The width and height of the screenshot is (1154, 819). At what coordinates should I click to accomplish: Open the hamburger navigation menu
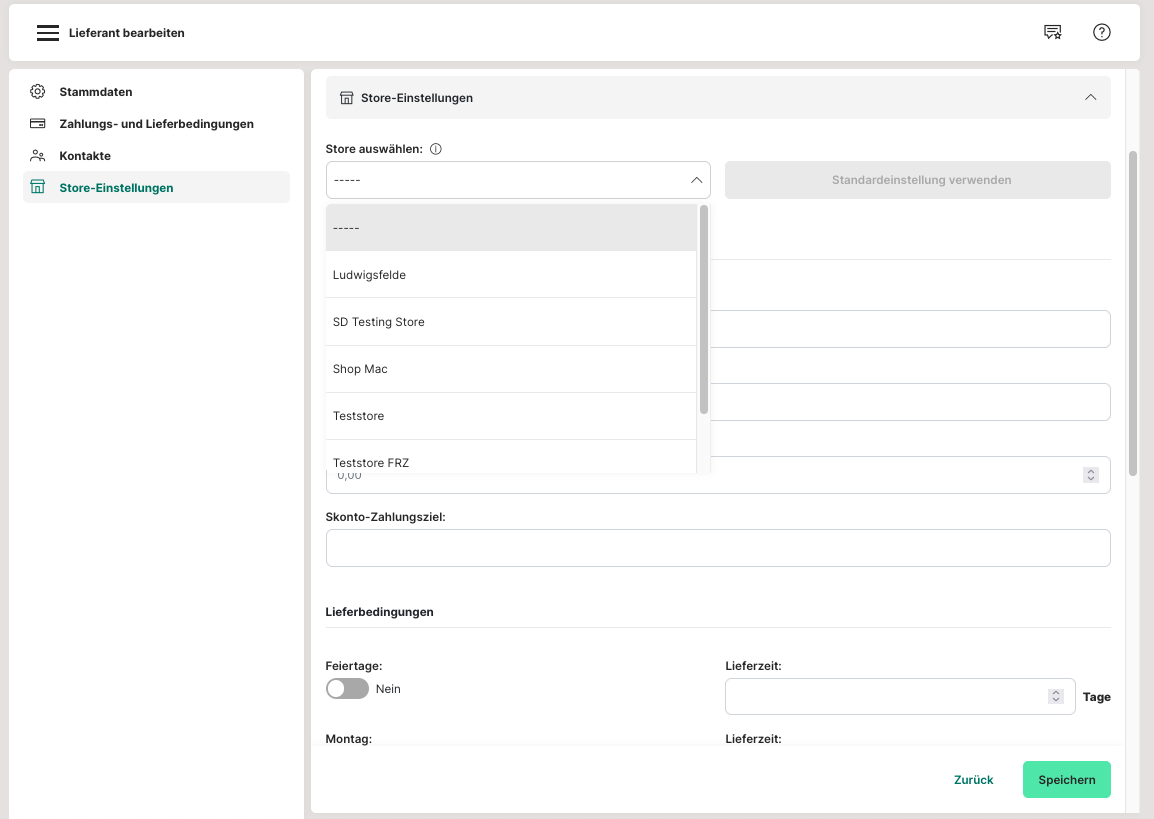tap(48, 33)
